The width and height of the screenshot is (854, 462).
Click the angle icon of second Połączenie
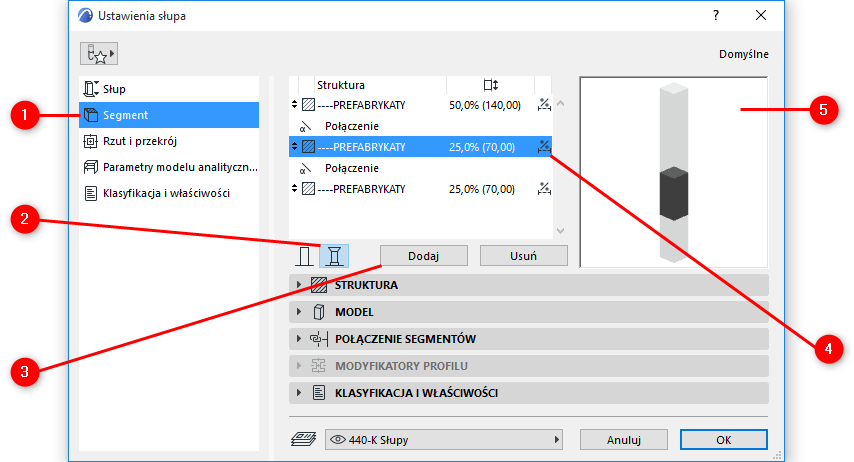click(x=306, y=168)
